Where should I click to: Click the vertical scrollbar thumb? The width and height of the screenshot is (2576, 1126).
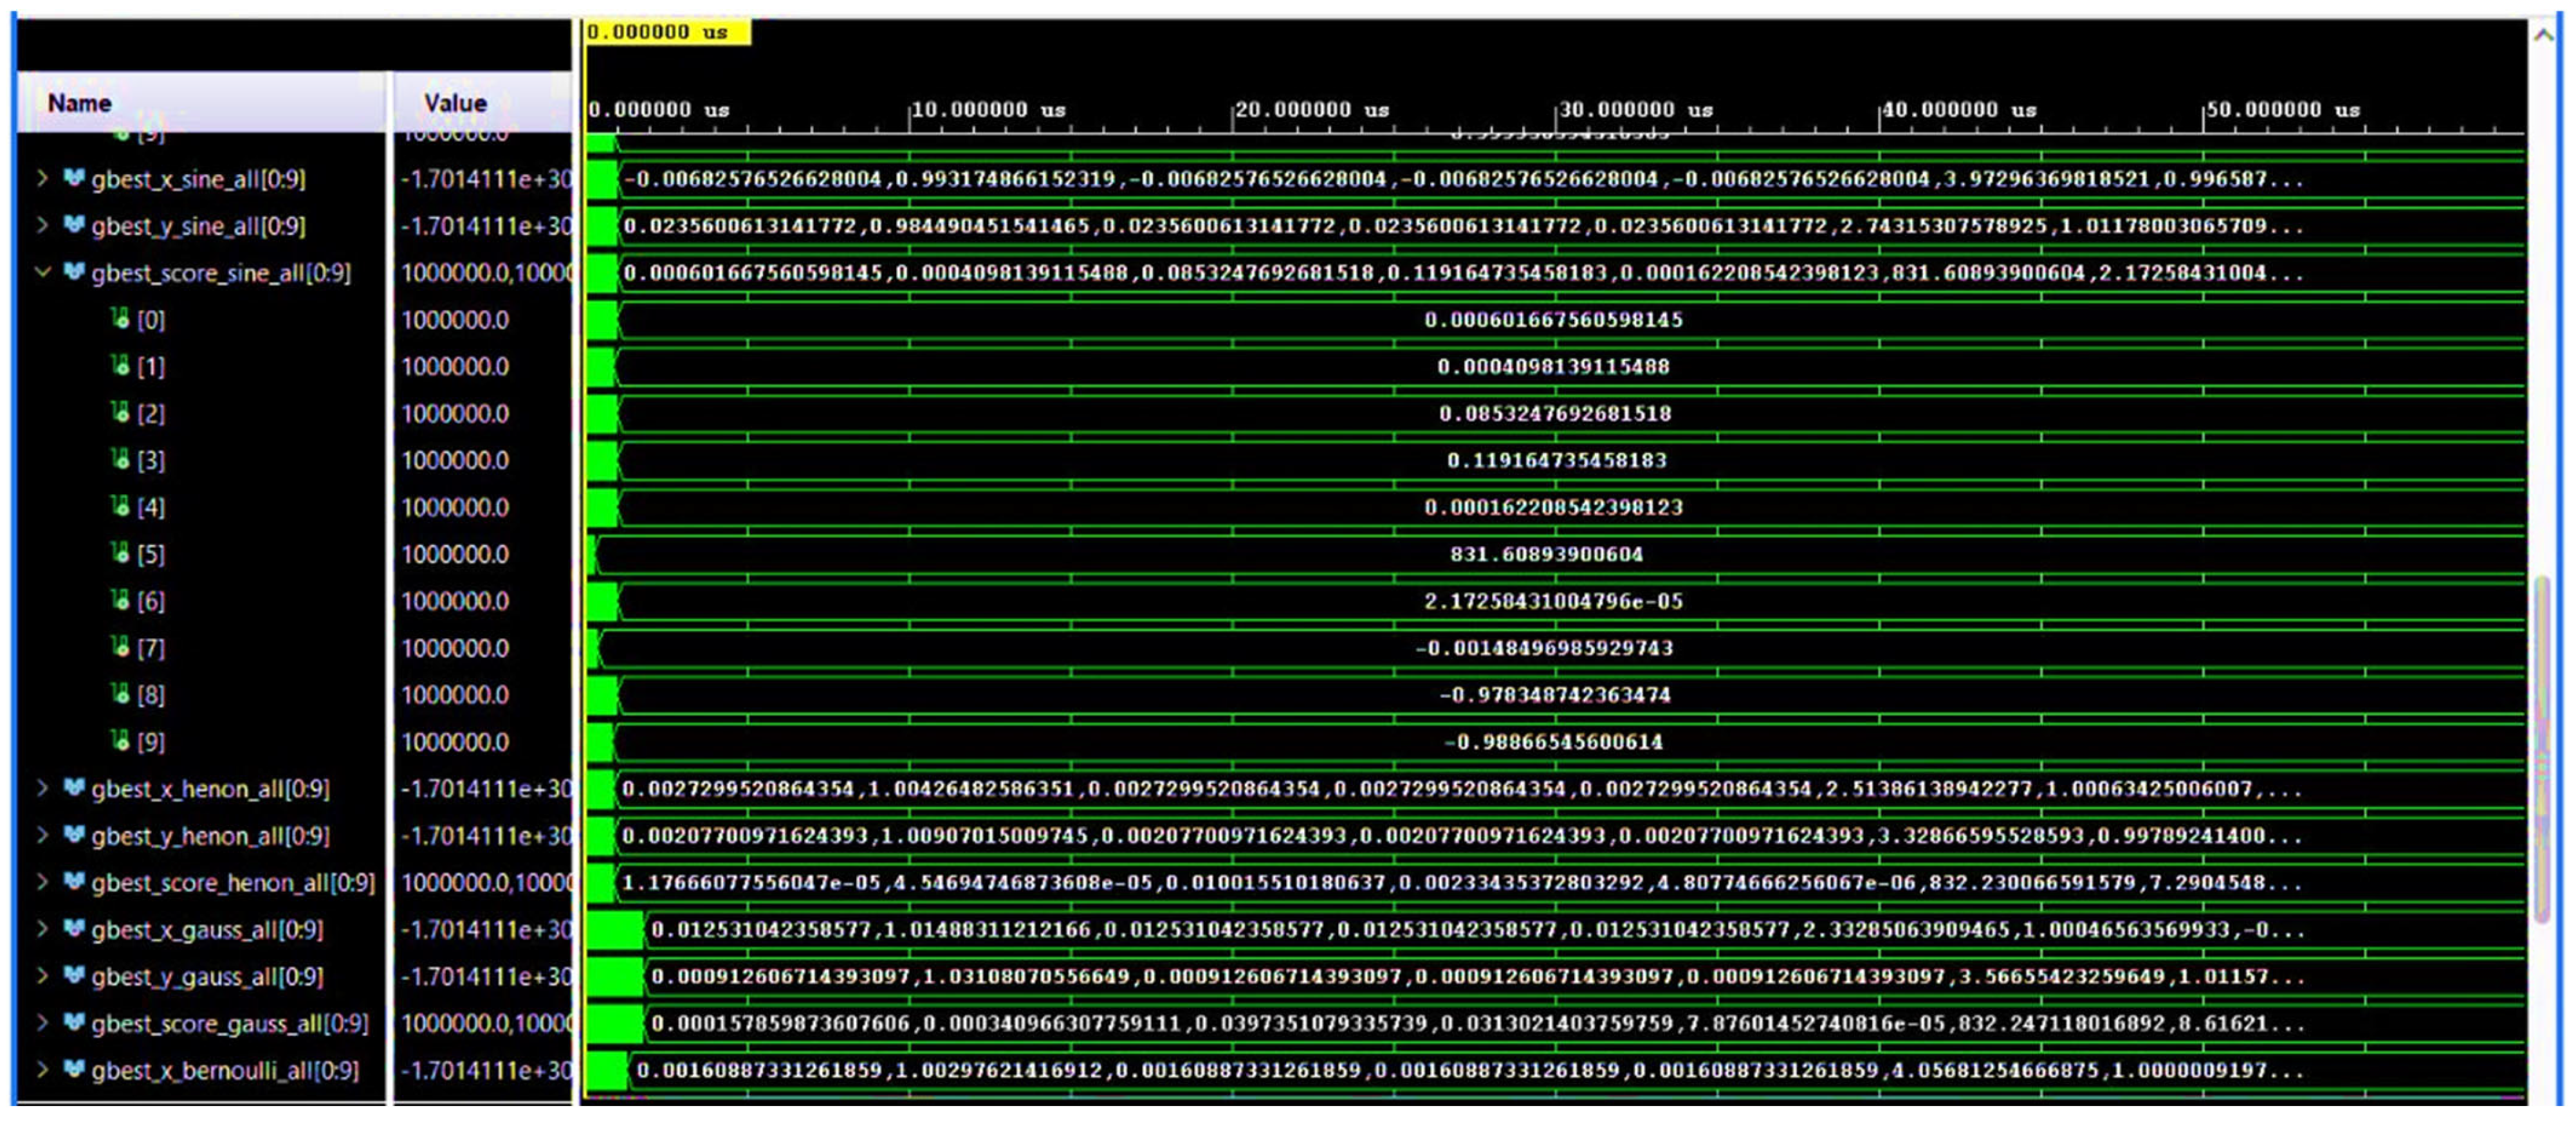coord(2542,750)
